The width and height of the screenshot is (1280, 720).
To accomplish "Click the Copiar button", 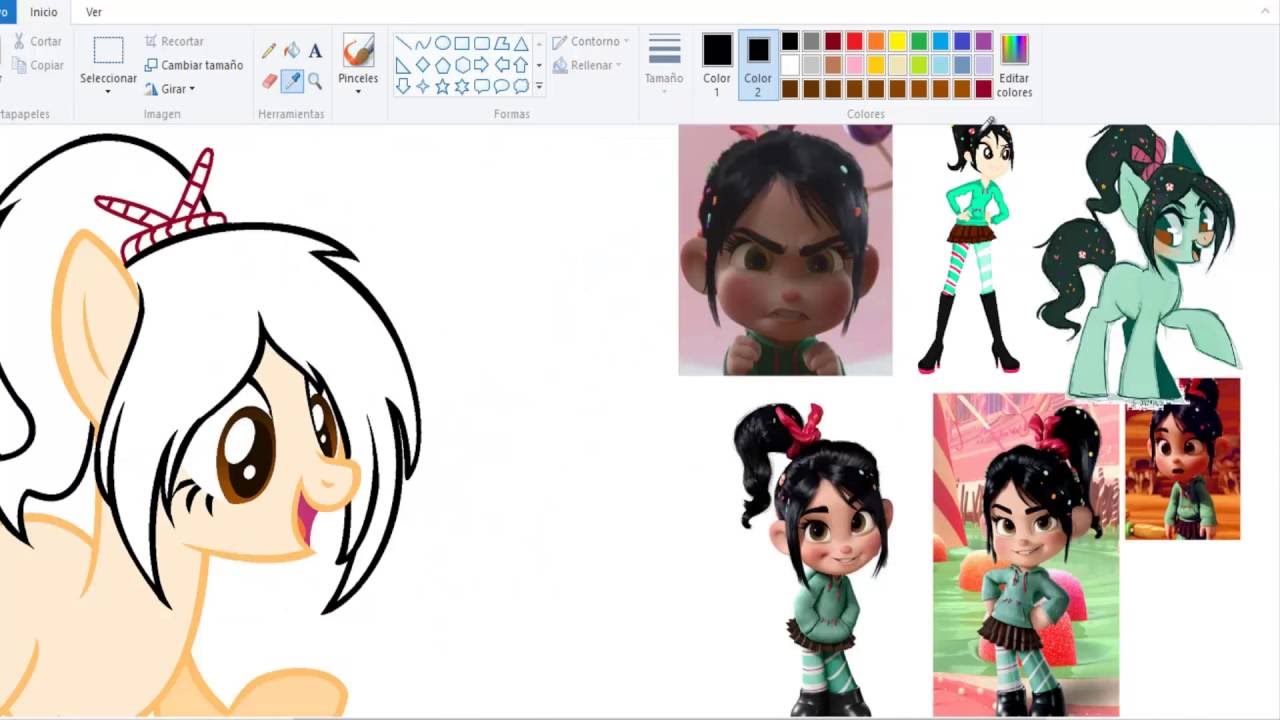I will [37, 65].
